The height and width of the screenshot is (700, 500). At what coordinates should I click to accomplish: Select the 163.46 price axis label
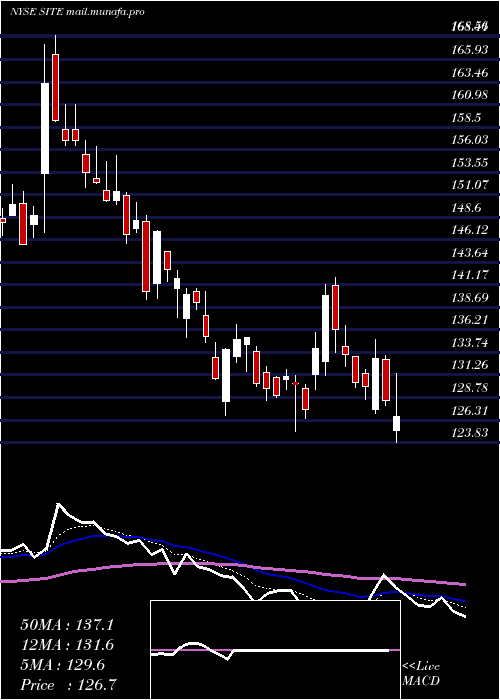469,72
